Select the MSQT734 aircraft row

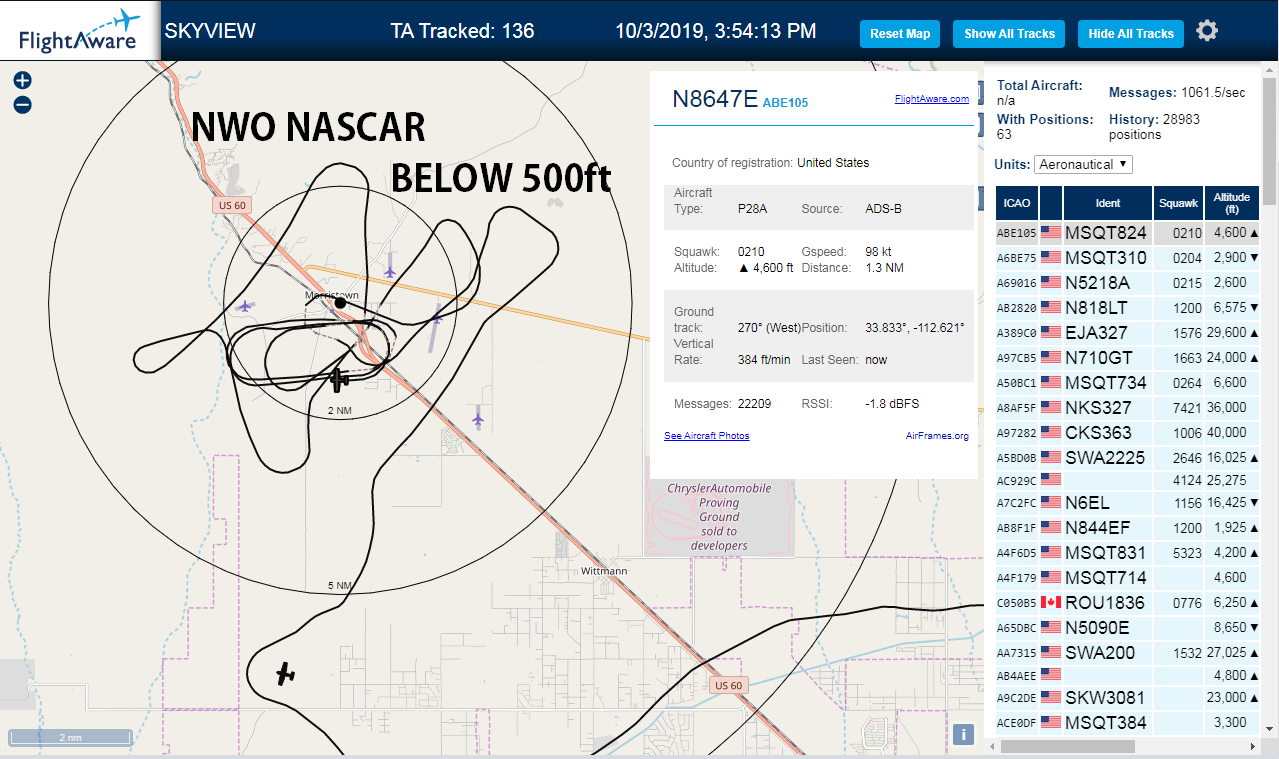pyautogui.click(x=1128, y=383)
